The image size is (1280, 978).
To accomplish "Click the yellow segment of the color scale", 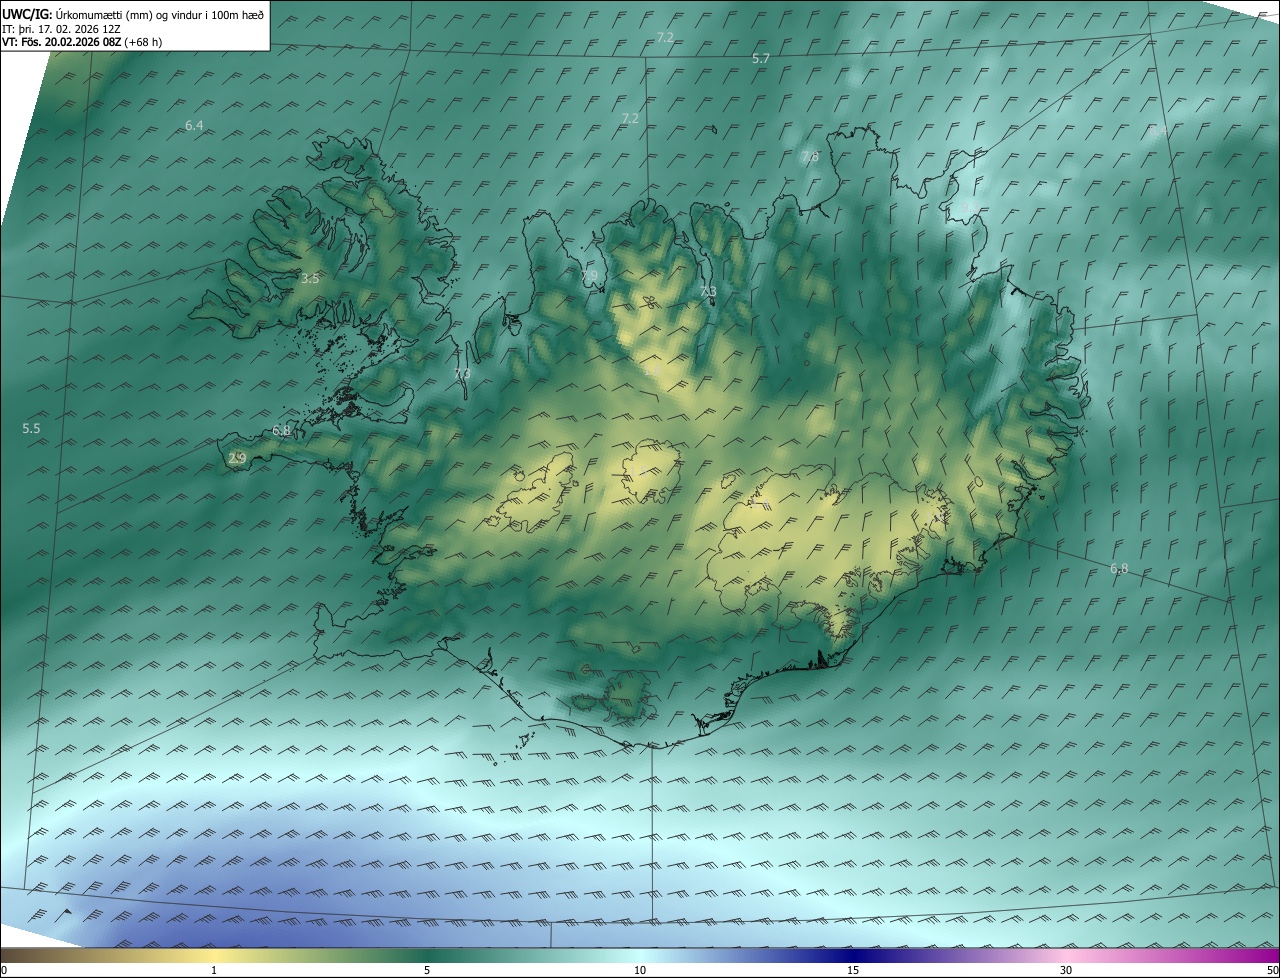I will click(214, 955).
